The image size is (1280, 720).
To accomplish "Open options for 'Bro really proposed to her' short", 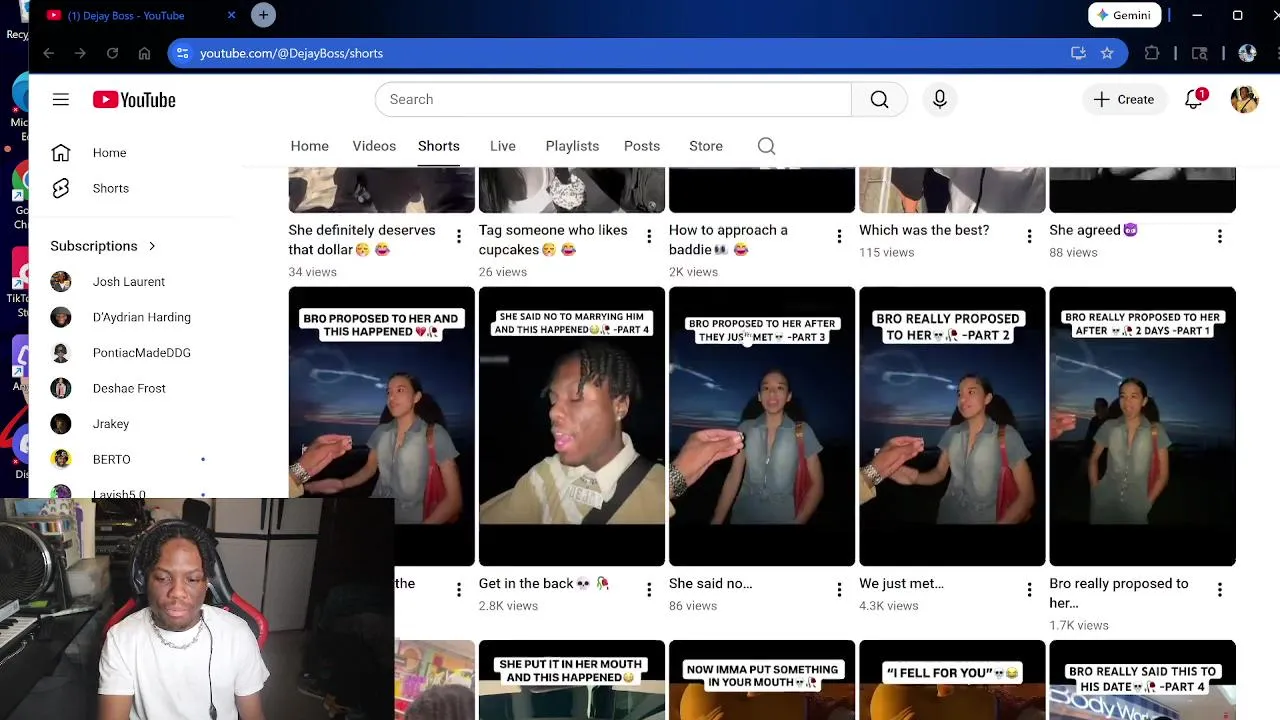I will click(x=1219, y=590).
